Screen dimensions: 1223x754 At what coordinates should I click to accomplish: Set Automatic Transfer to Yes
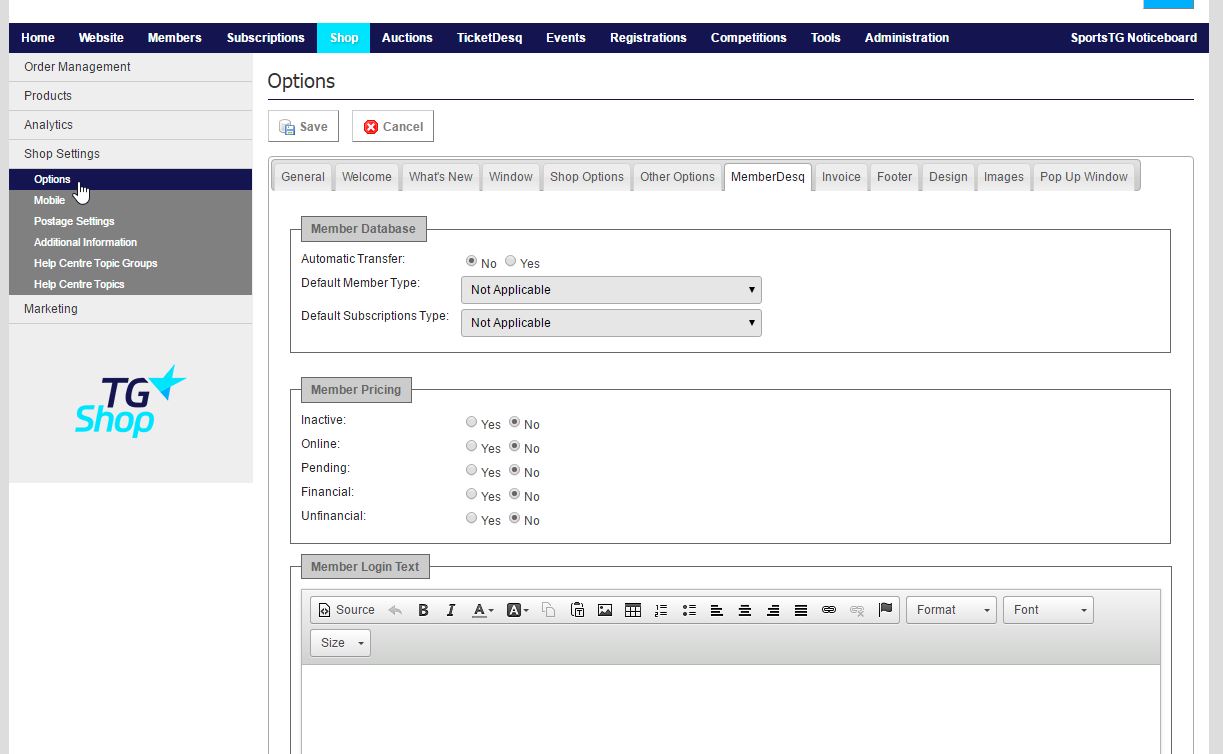point(511,262)
